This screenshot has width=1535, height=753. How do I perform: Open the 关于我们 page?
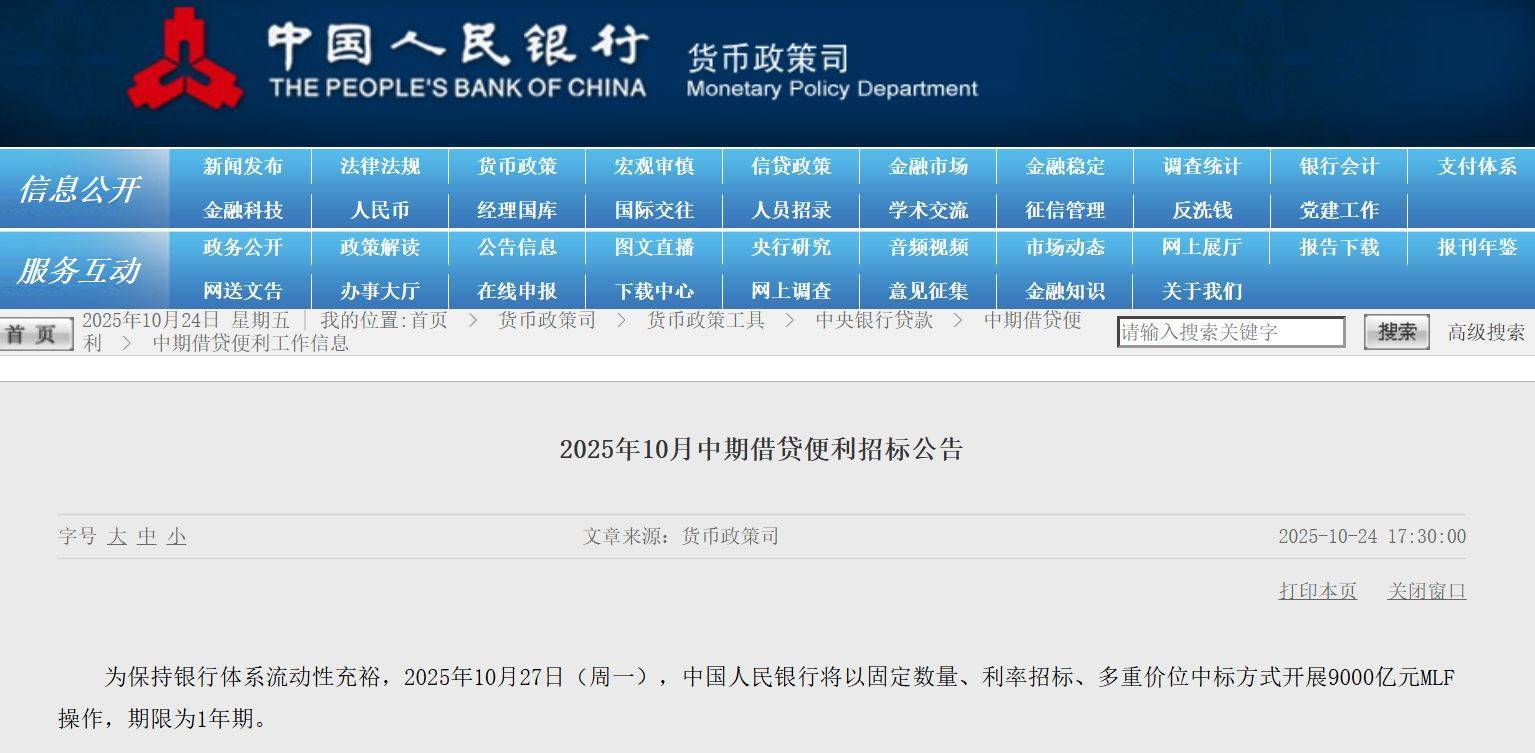tap(1201, 291)
